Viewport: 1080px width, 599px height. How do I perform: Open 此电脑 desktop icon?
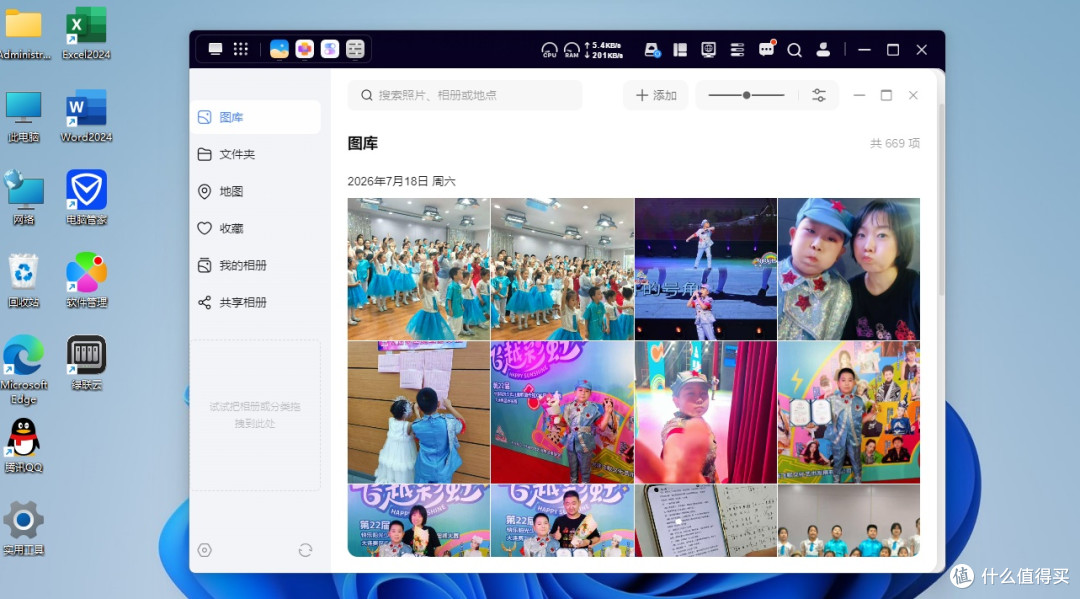click(23, 116)
